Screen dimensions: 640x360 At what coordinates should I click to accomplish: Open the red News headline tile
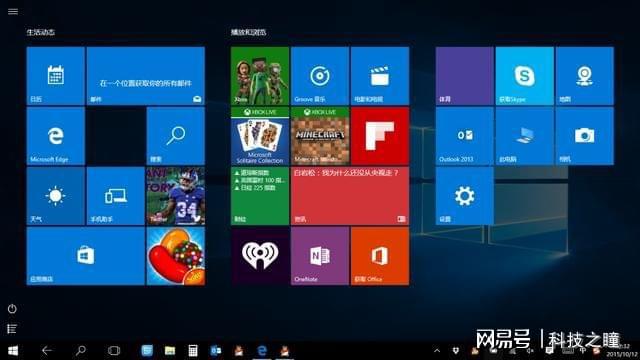coord(350,196)
